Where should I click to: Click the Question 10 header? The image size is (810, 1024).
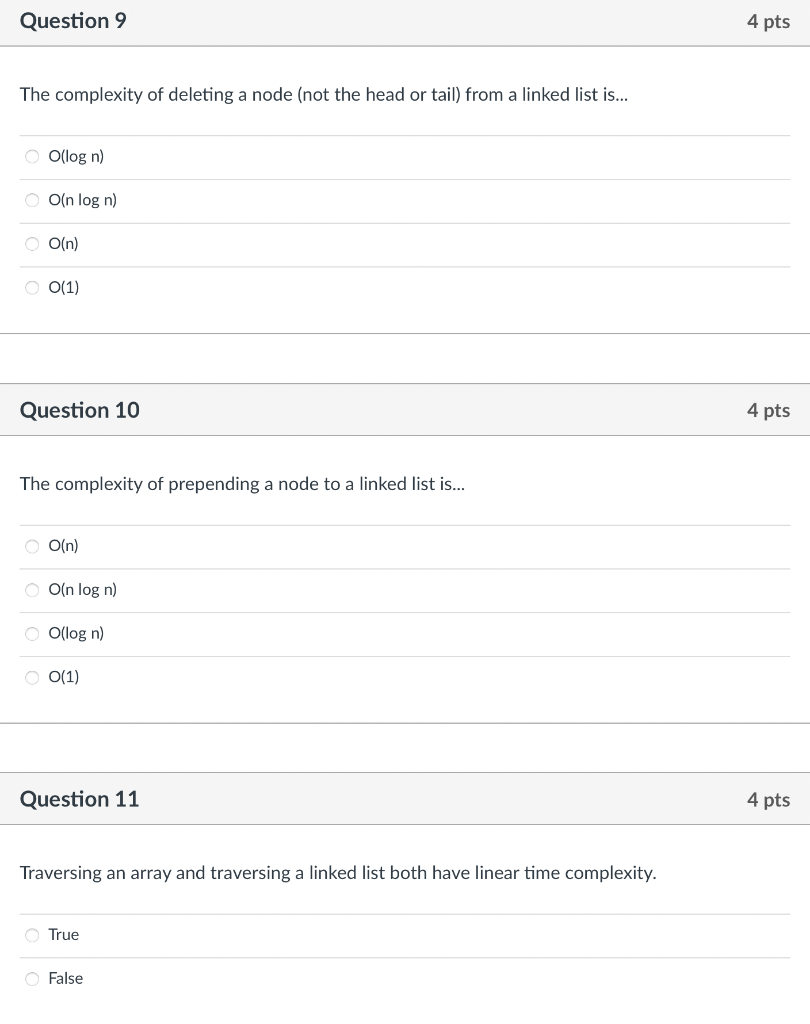coord(79,410)
